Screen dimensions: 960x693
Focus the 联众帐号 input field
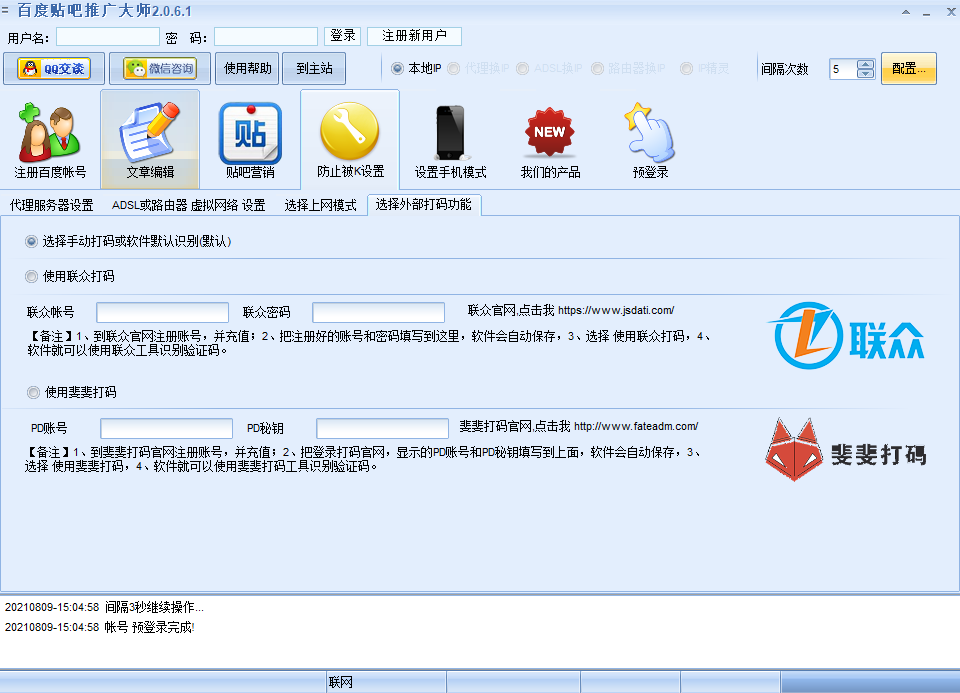coord(162,312)
